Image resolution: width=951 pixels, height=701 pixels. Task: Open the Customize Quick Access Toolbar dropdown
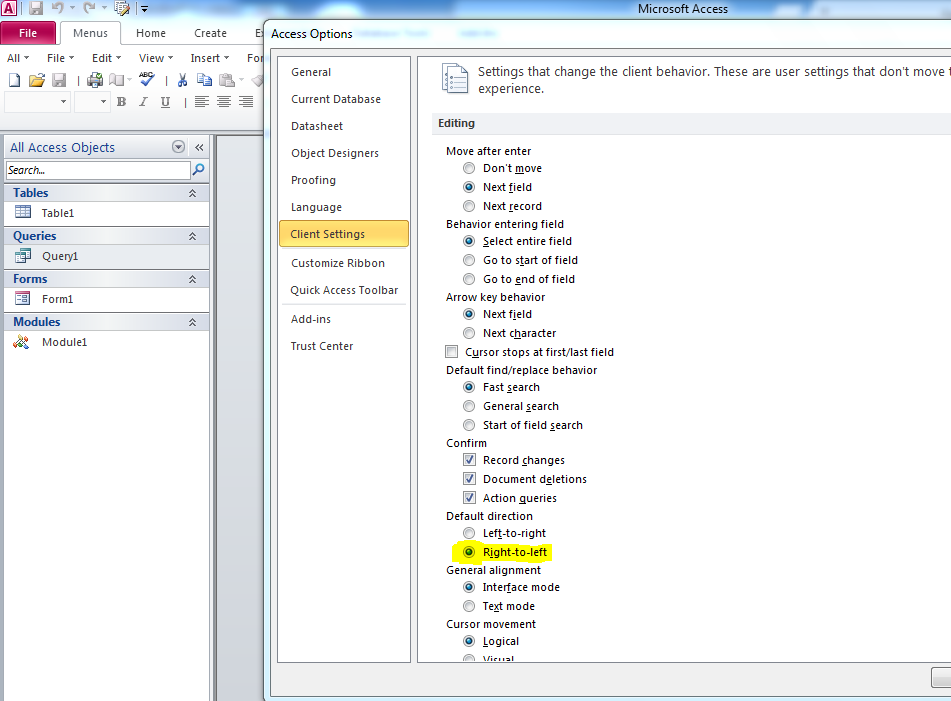[x=144, y=9]
